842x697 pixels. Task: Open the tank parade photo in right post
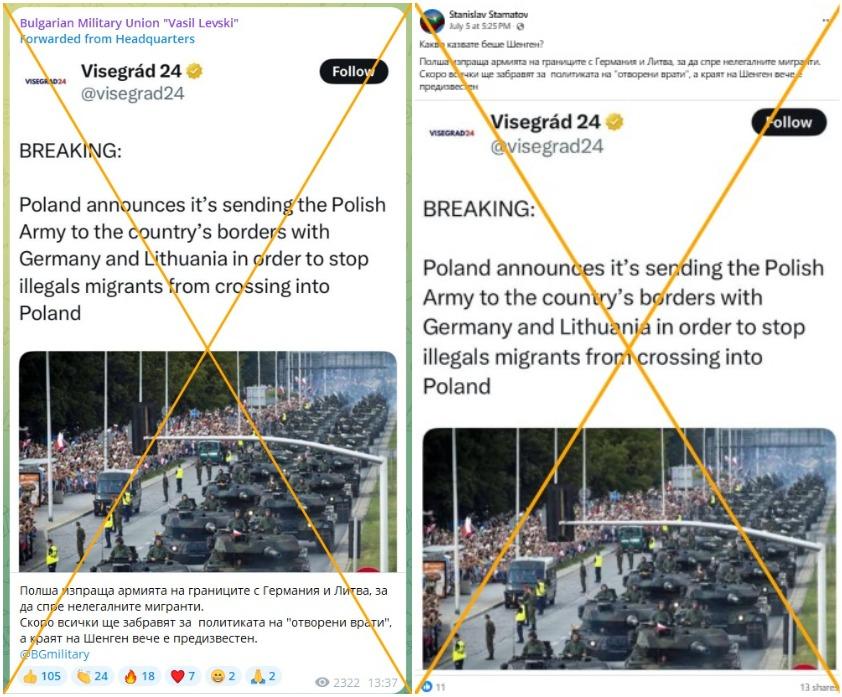(x=629, y=549)
